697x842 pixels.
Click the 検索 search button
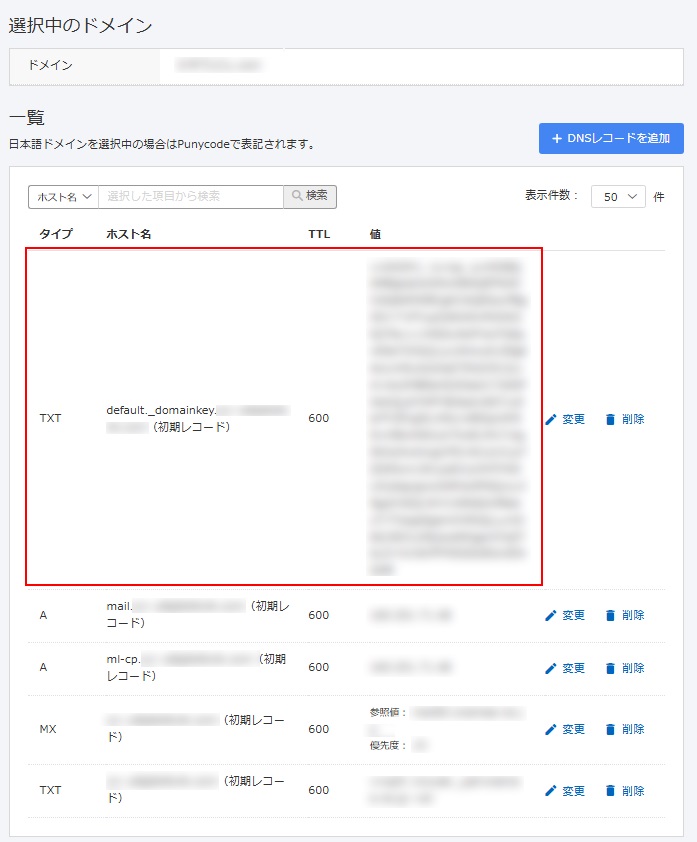tap(310, 197)
